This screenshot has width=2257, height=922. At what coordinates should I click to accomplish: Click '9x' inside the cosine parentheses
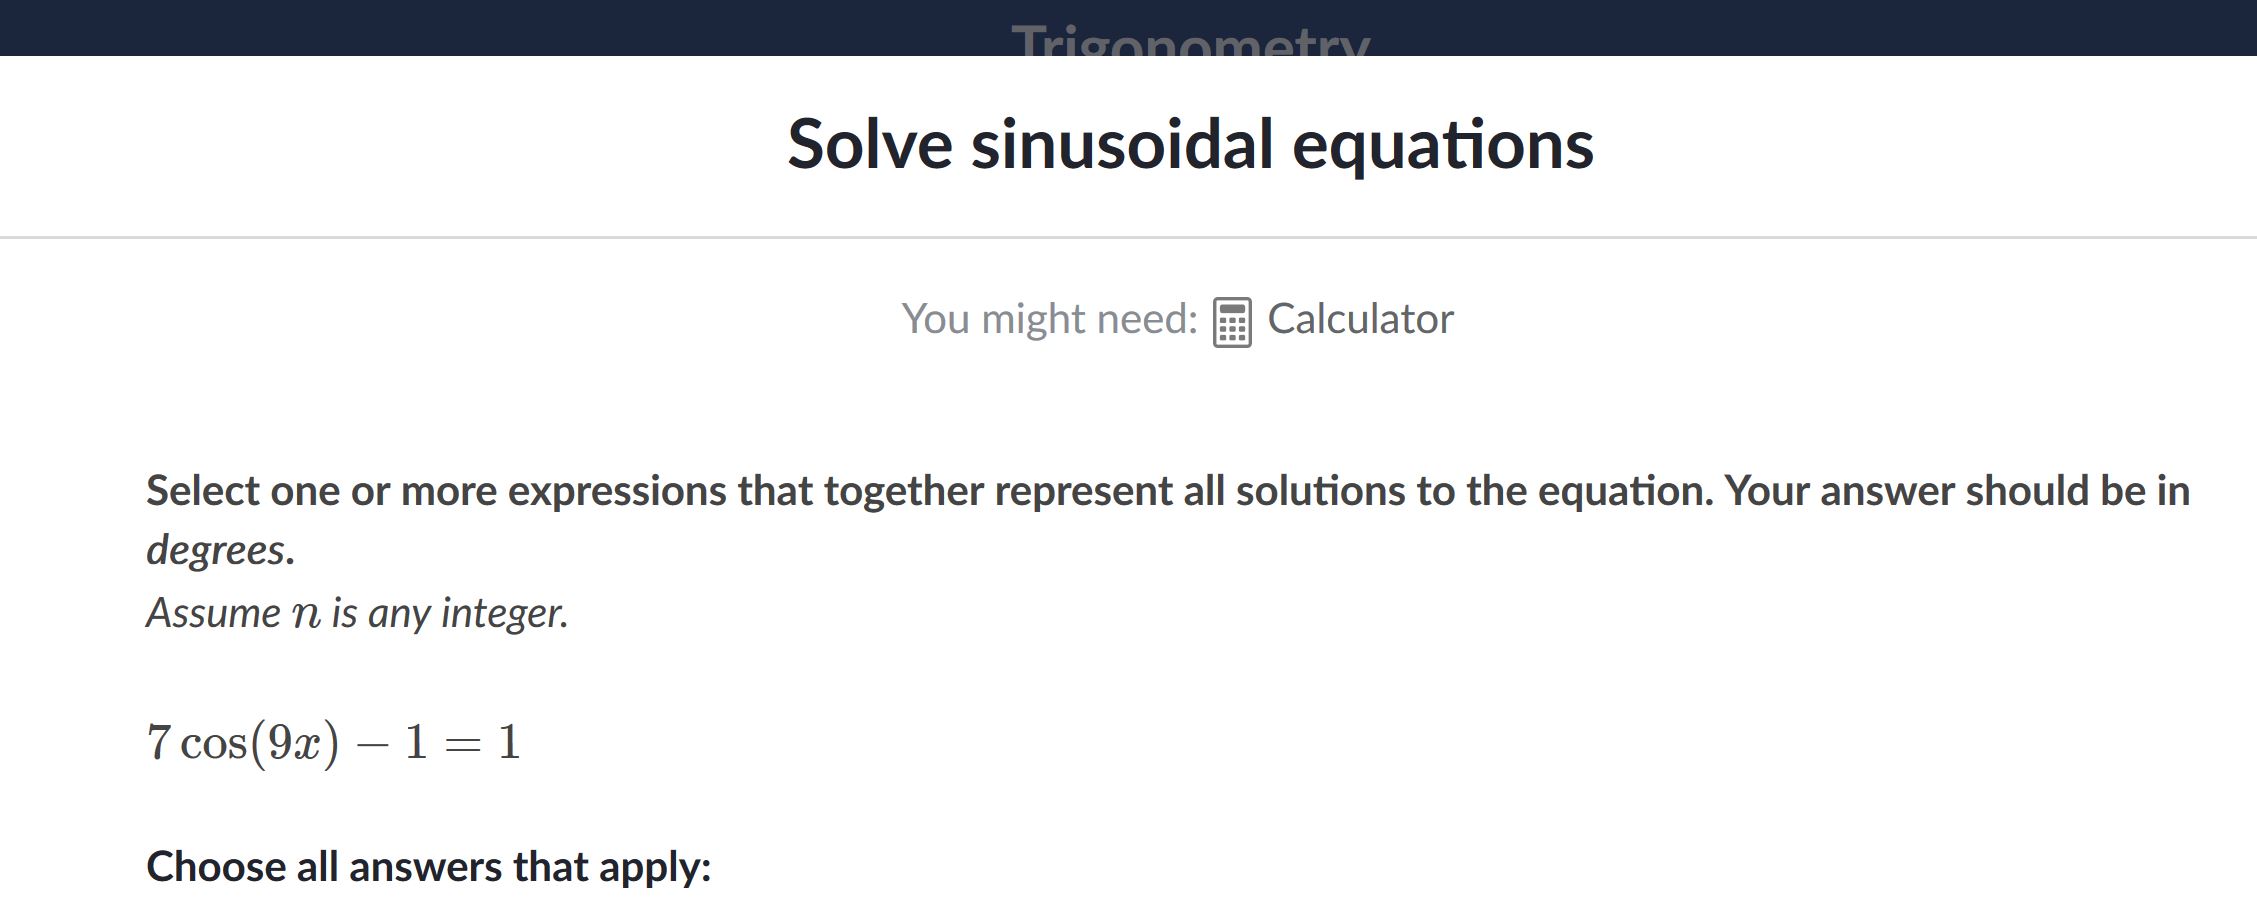[295, 743]
